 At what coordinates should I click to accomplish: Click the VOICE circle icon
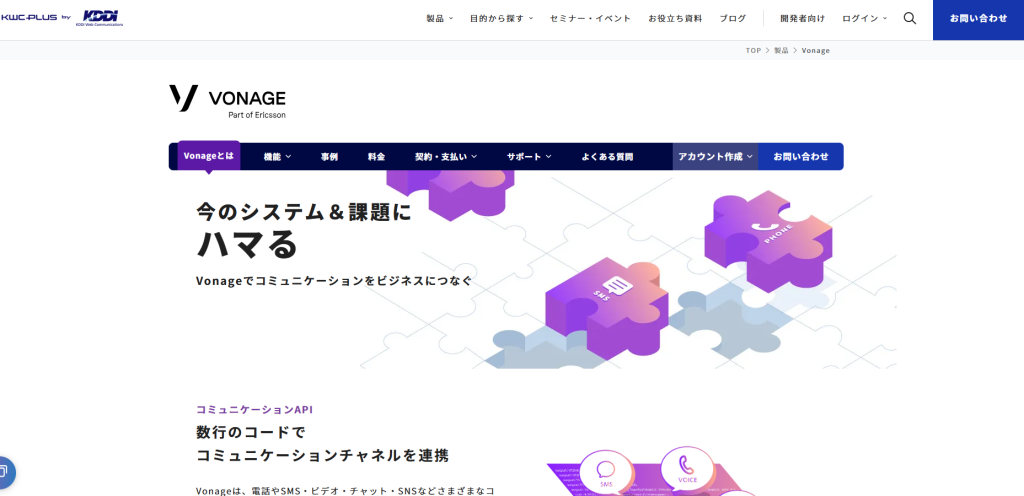tap(686, 468)
